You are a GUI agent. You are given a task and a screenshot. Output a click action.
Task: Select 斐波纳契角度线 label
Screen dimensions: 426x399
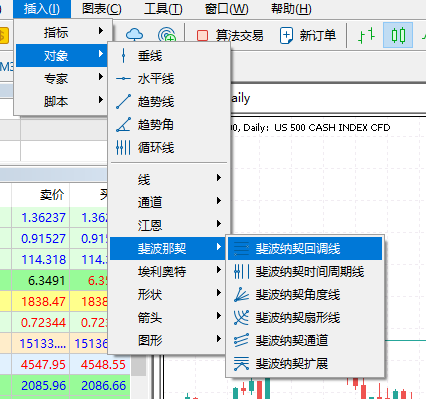298,295
